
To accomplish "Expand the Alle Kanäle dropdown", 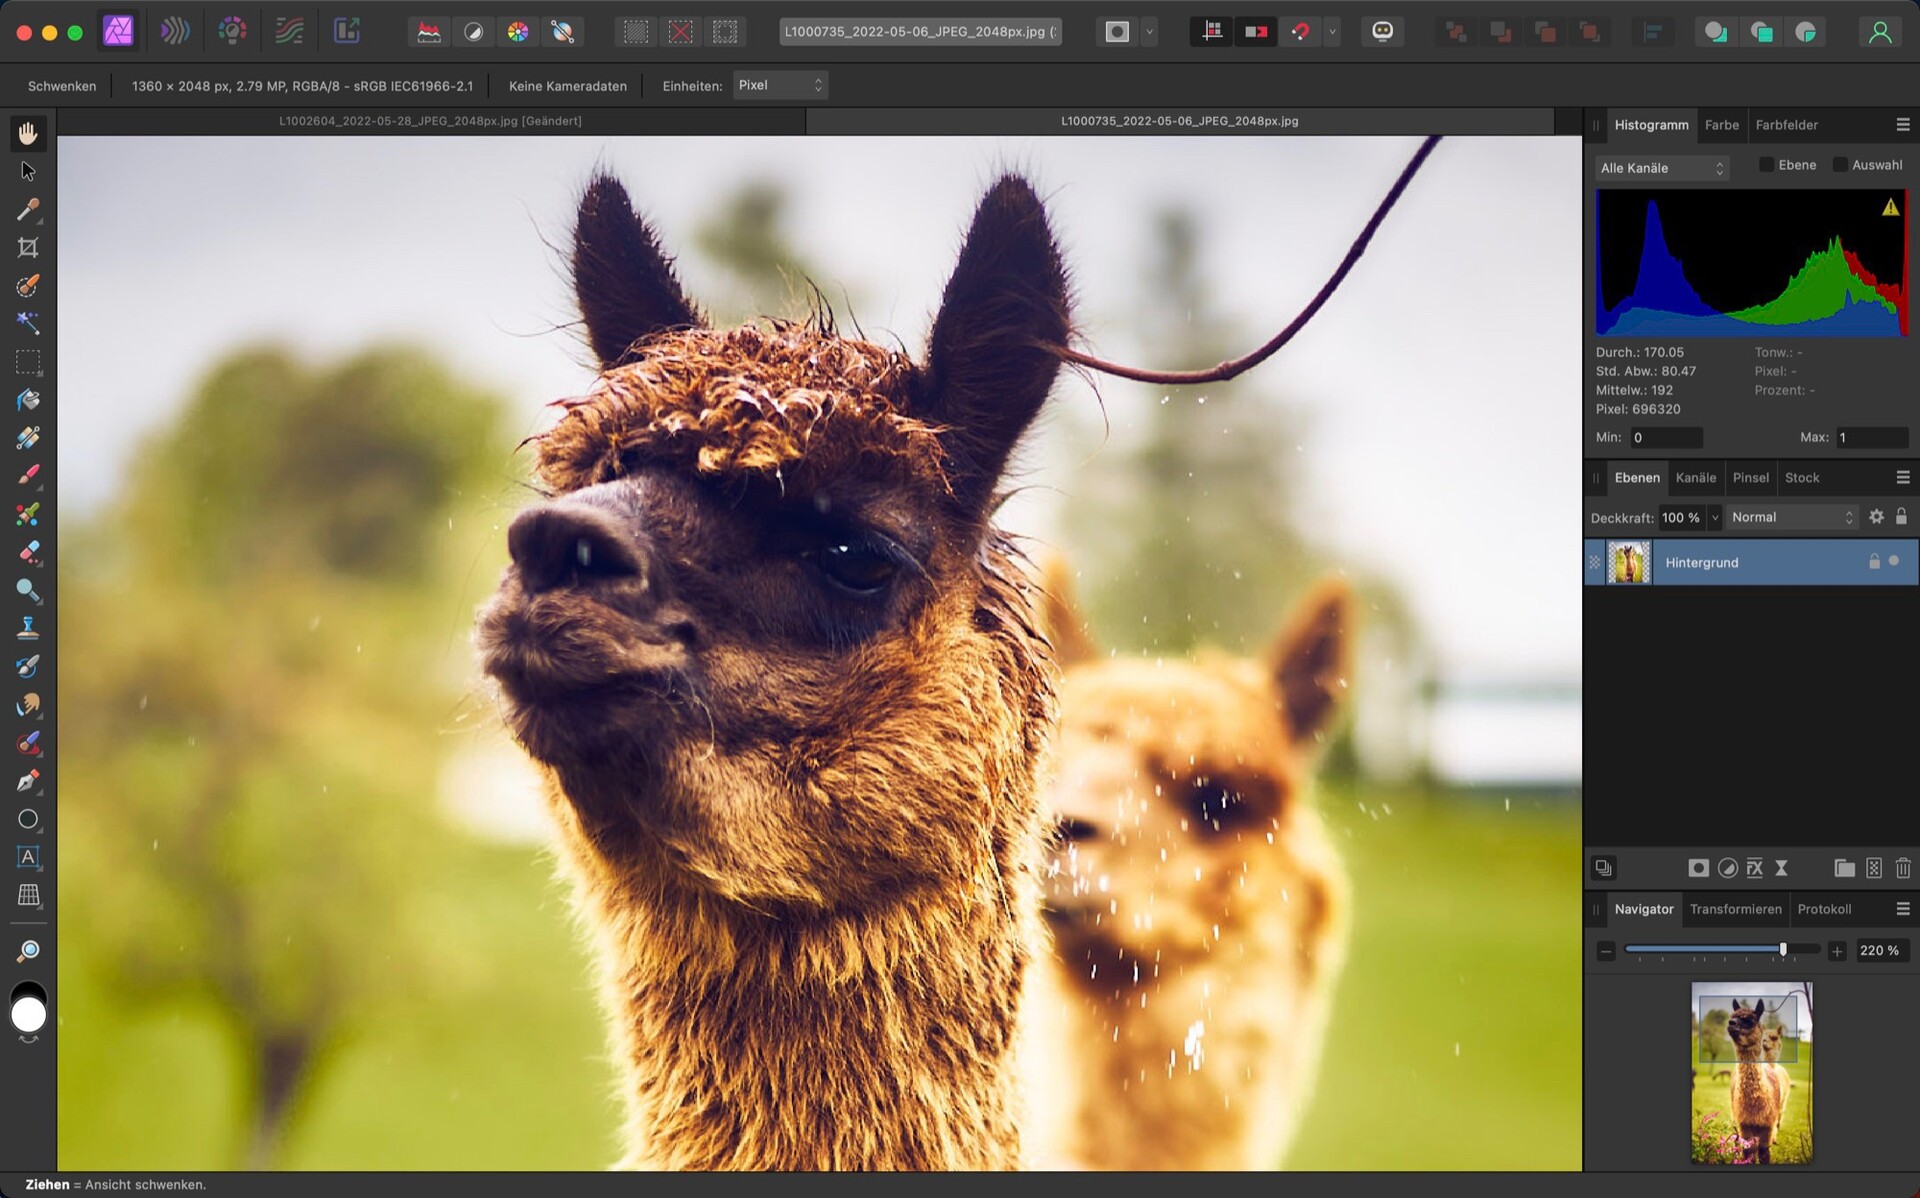I will [1656, 167].
